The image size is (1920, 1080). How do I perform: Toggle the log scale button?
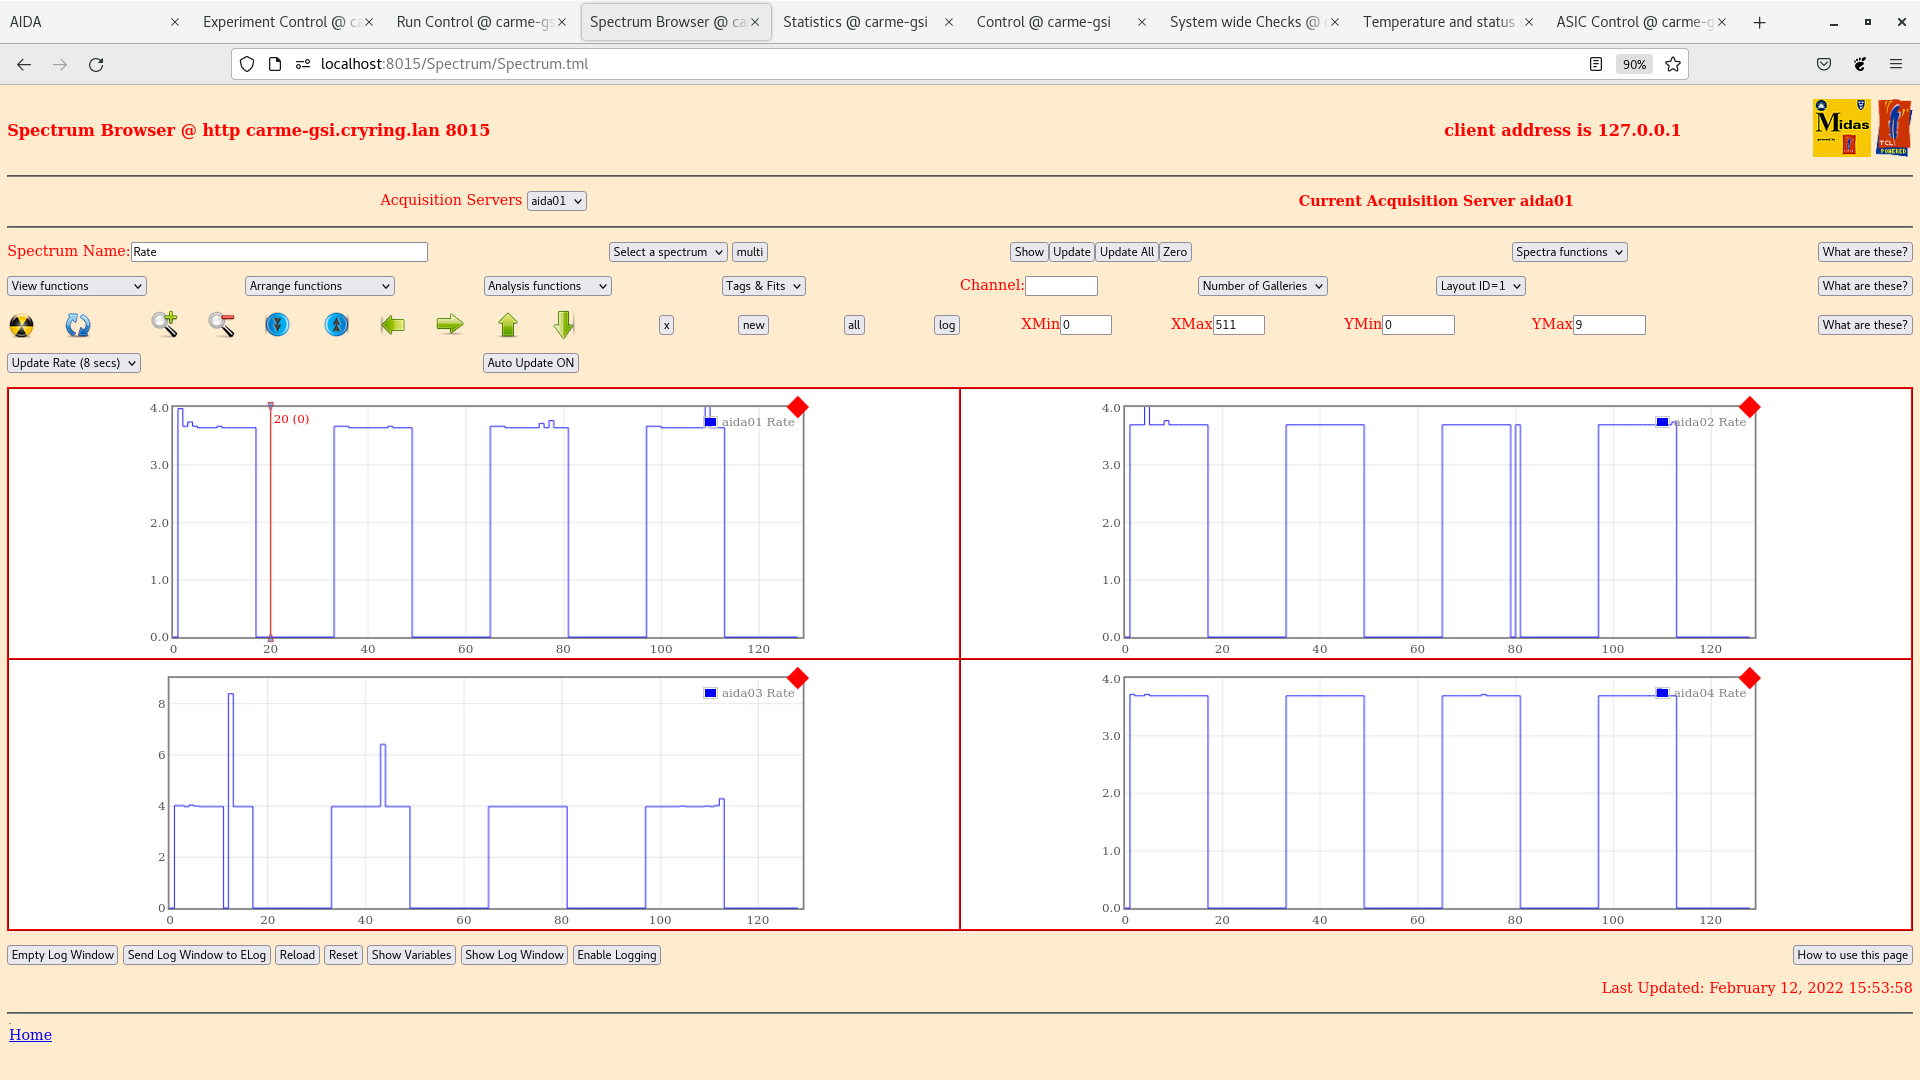(x=946, y=325)
